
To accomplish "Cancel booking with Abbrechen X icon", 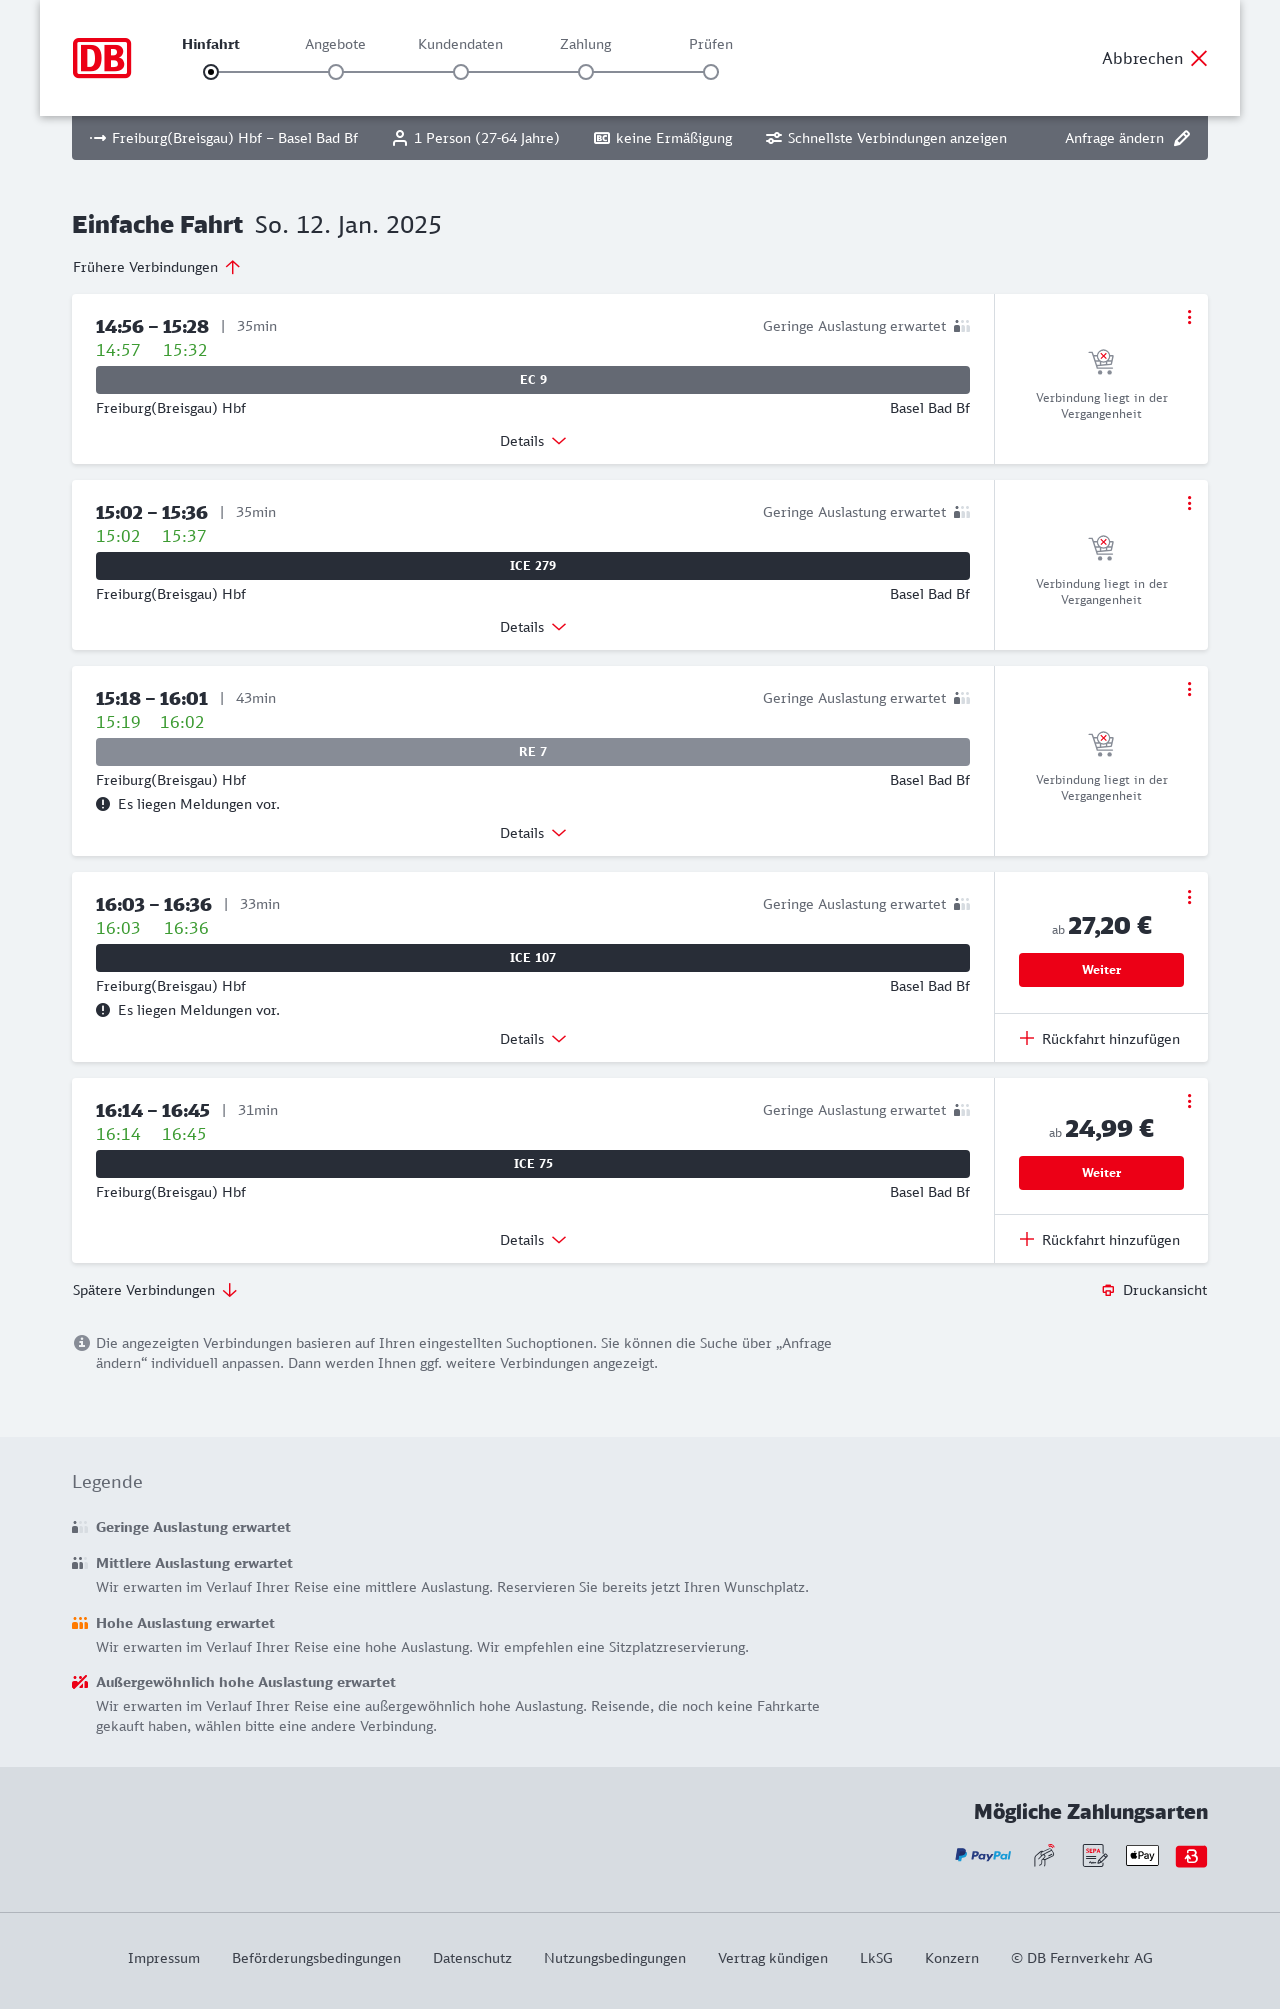I will click(1199, 58).
